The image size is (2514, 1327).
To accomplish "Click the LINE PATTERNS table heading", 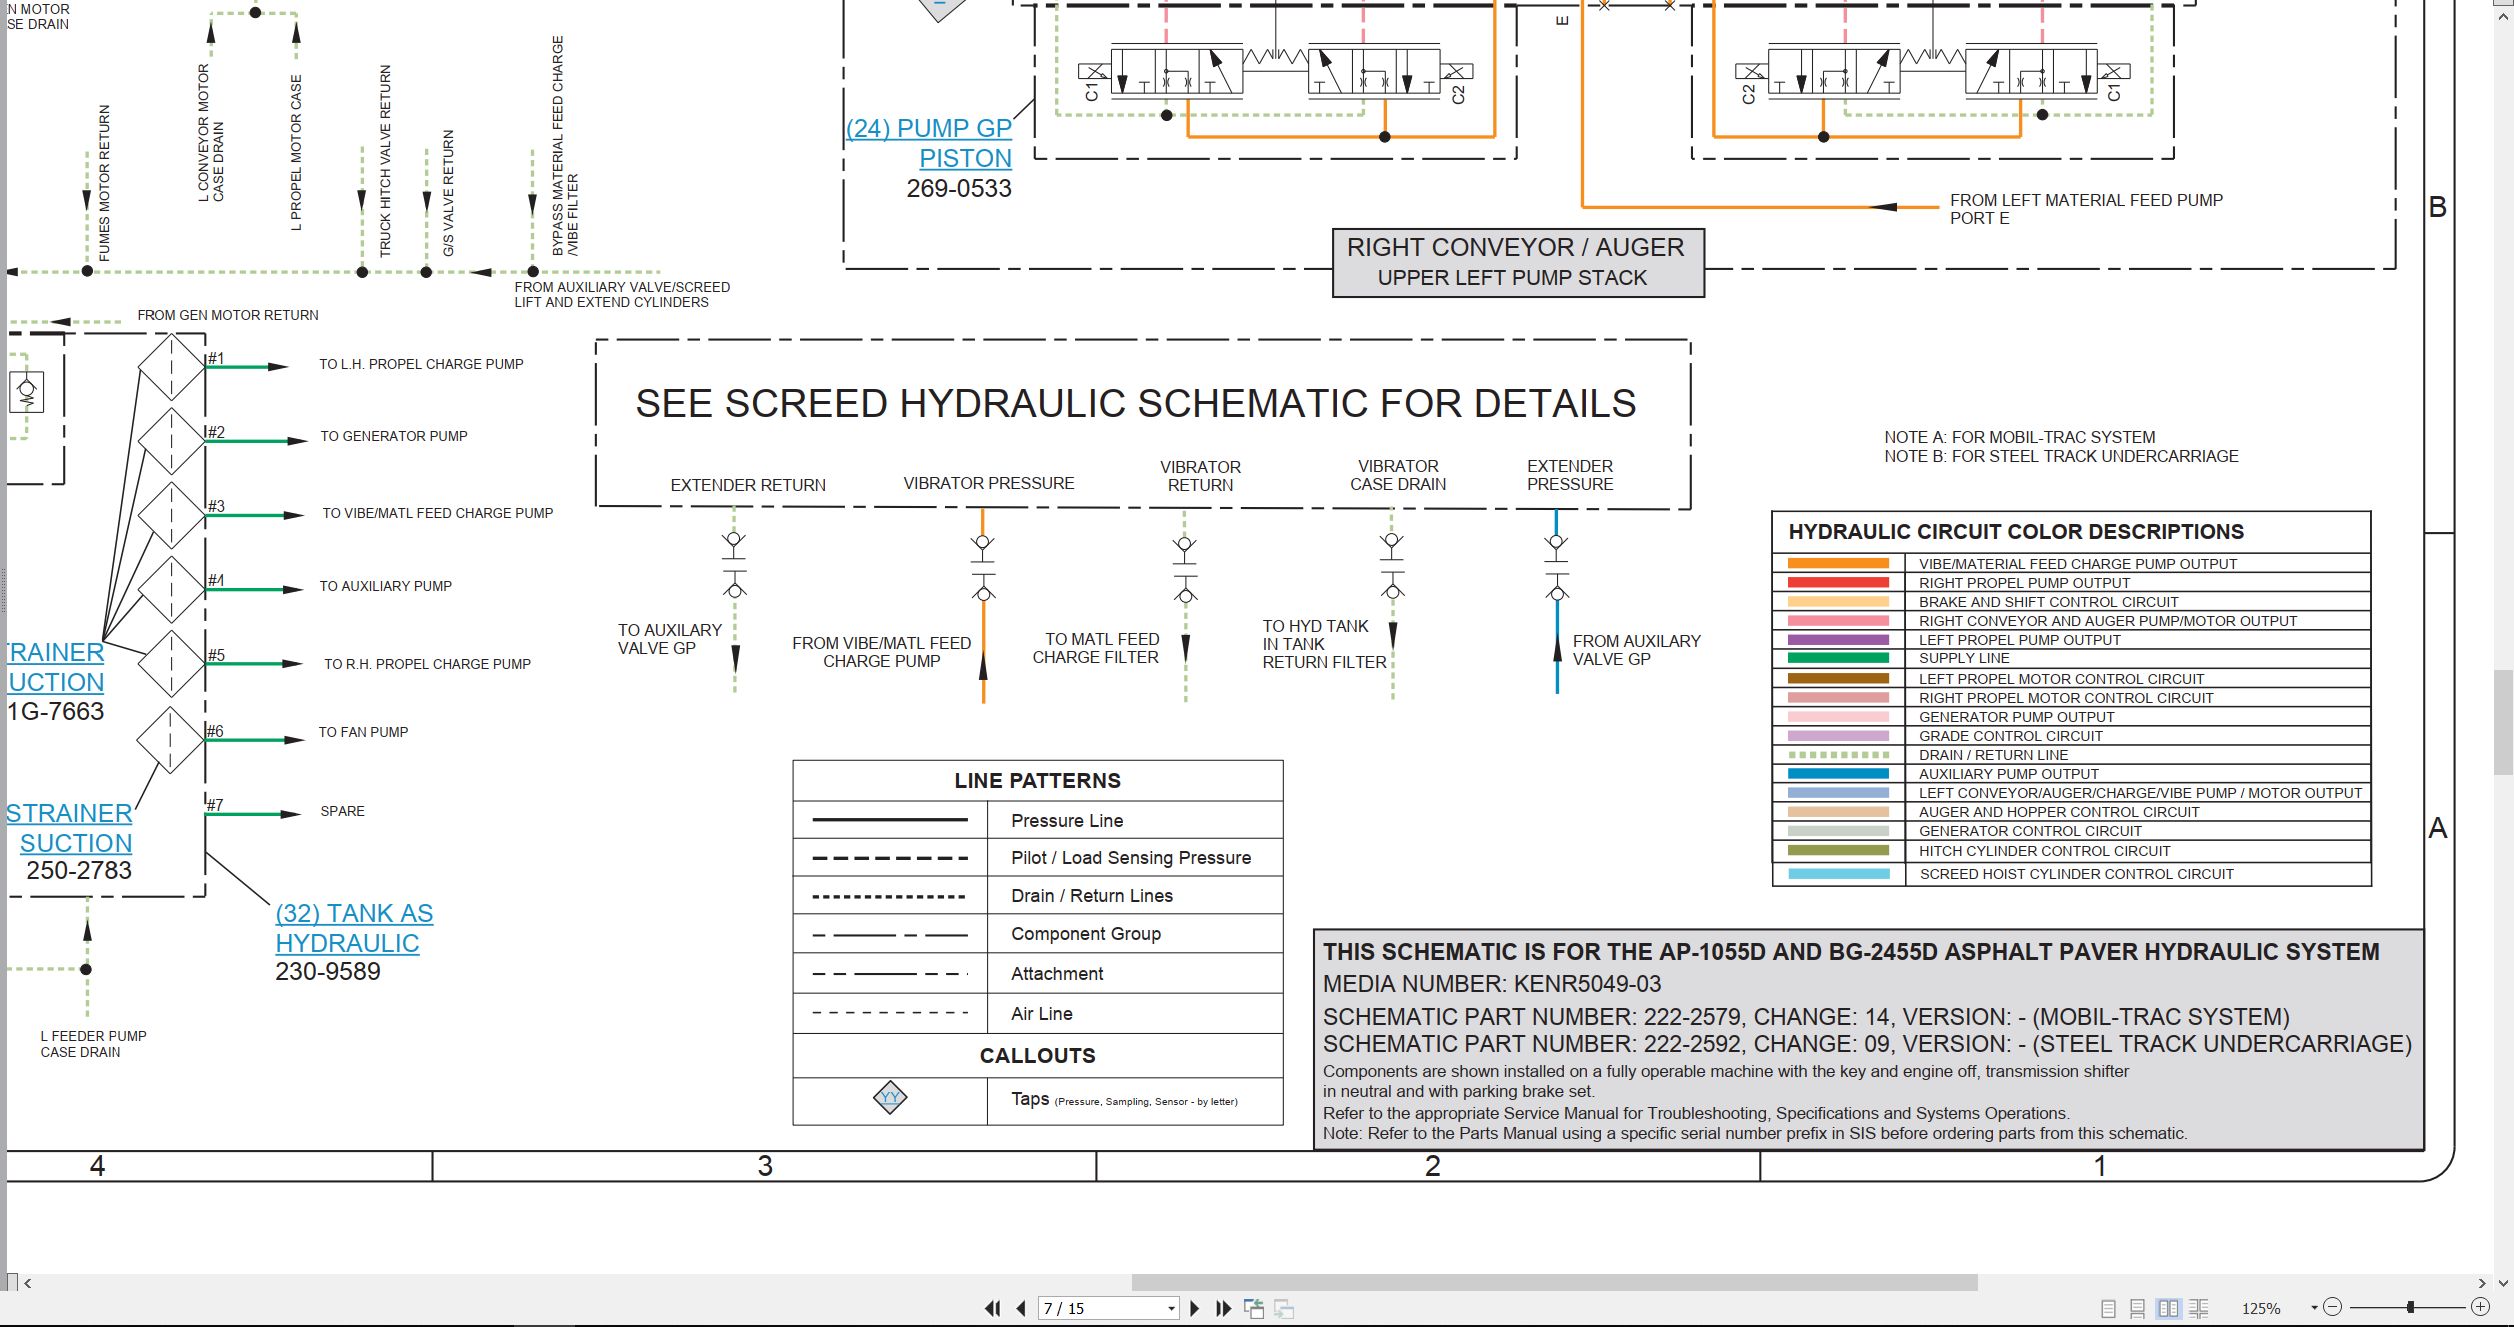I will tap(1037, 781).
